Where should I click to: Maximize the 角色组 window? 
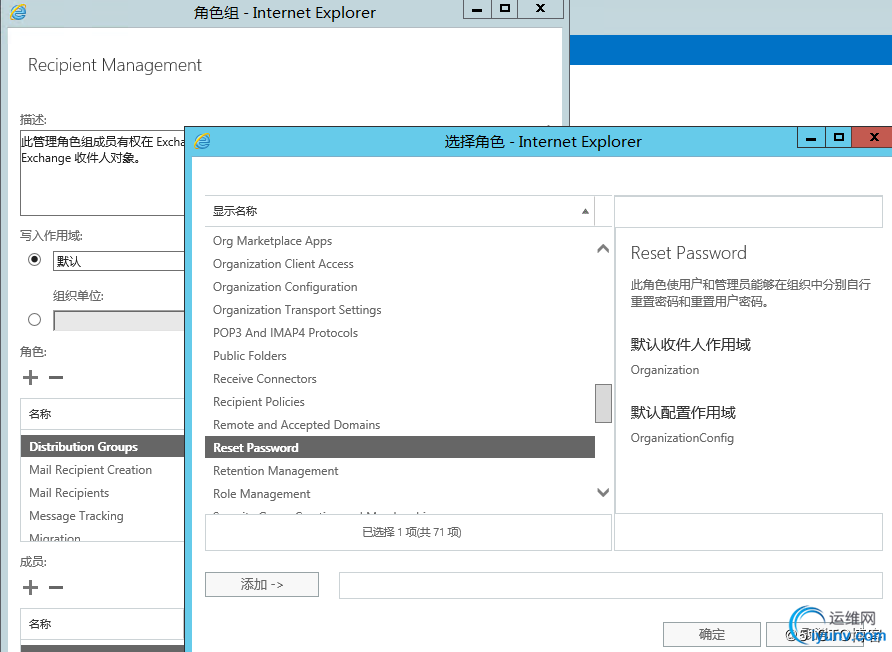[505, 9]
